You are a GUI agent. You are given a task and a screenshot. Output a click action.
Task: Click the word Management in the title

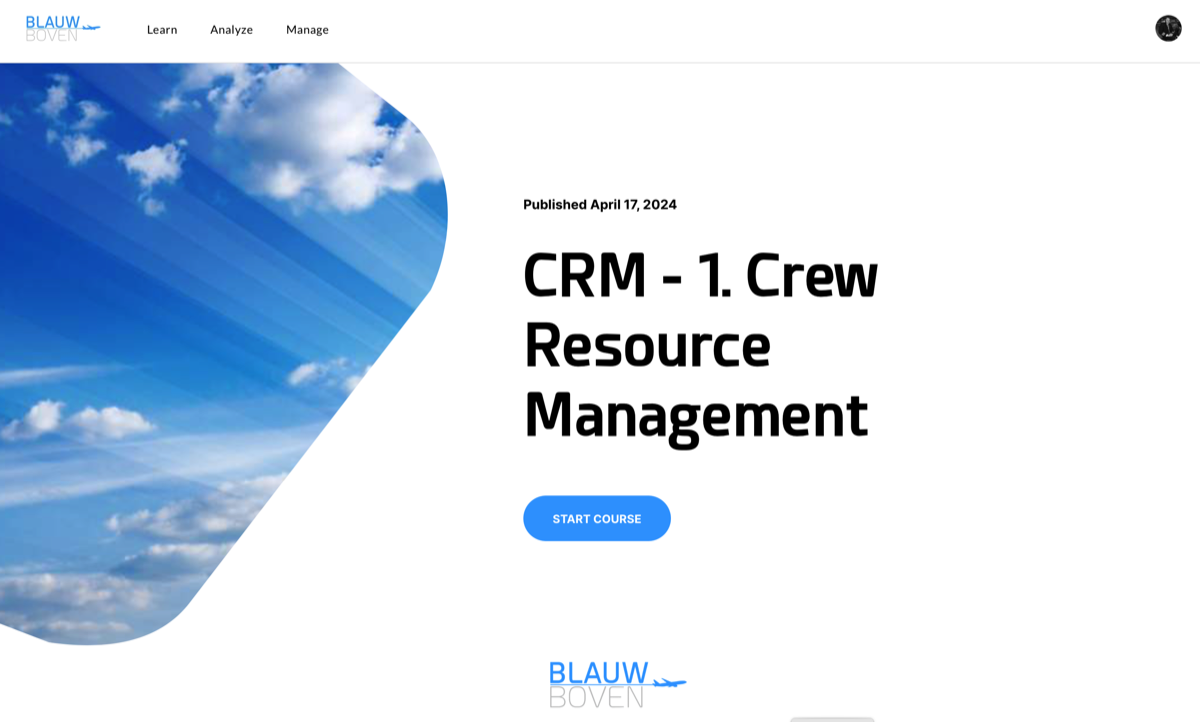tap(696, 415)
